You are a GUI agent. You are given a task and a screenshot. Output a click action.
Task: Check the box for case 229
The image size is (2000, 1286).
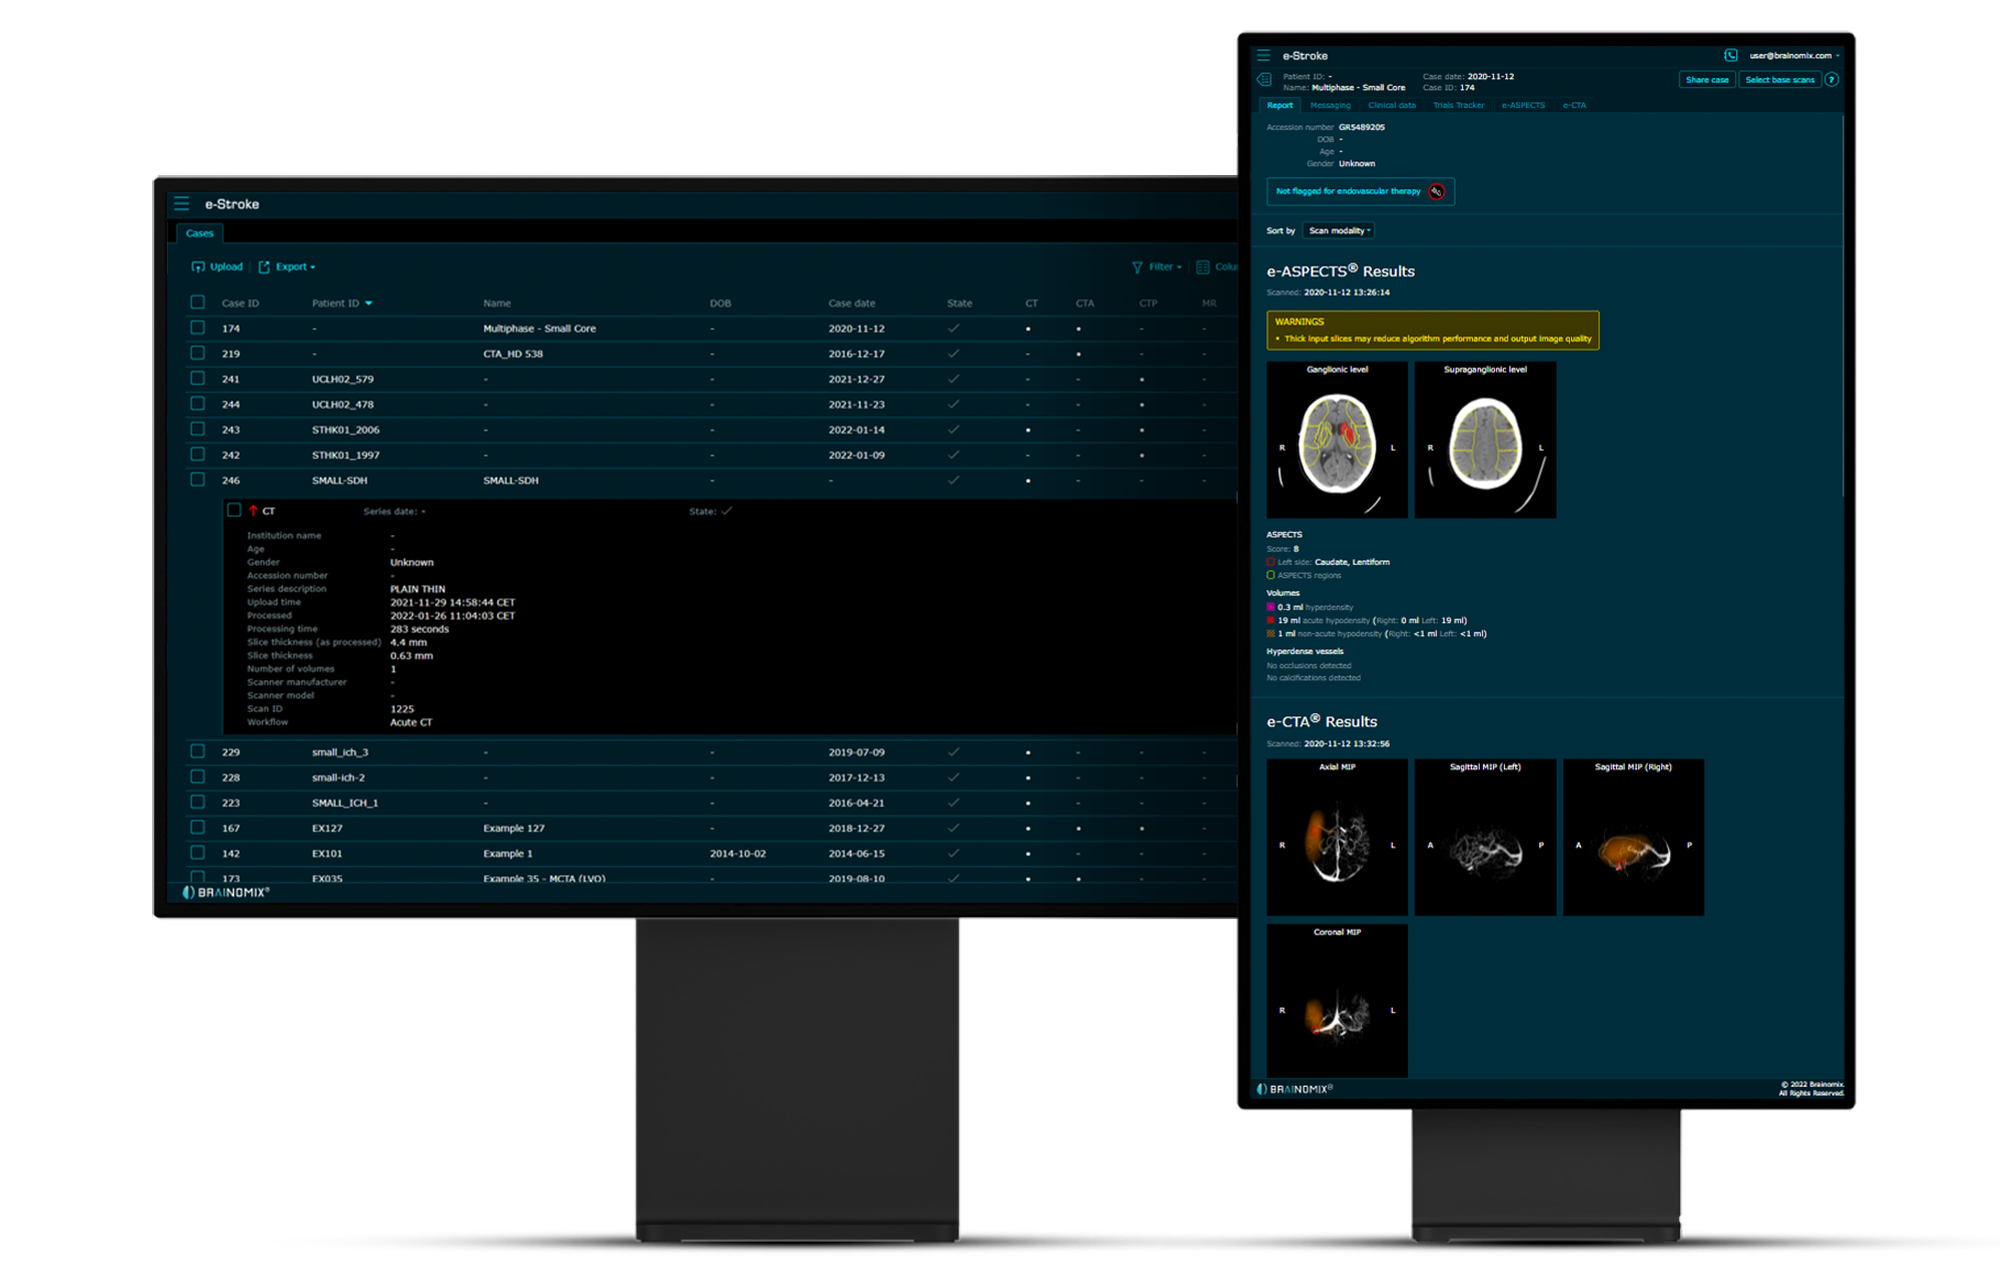point(198,752)
